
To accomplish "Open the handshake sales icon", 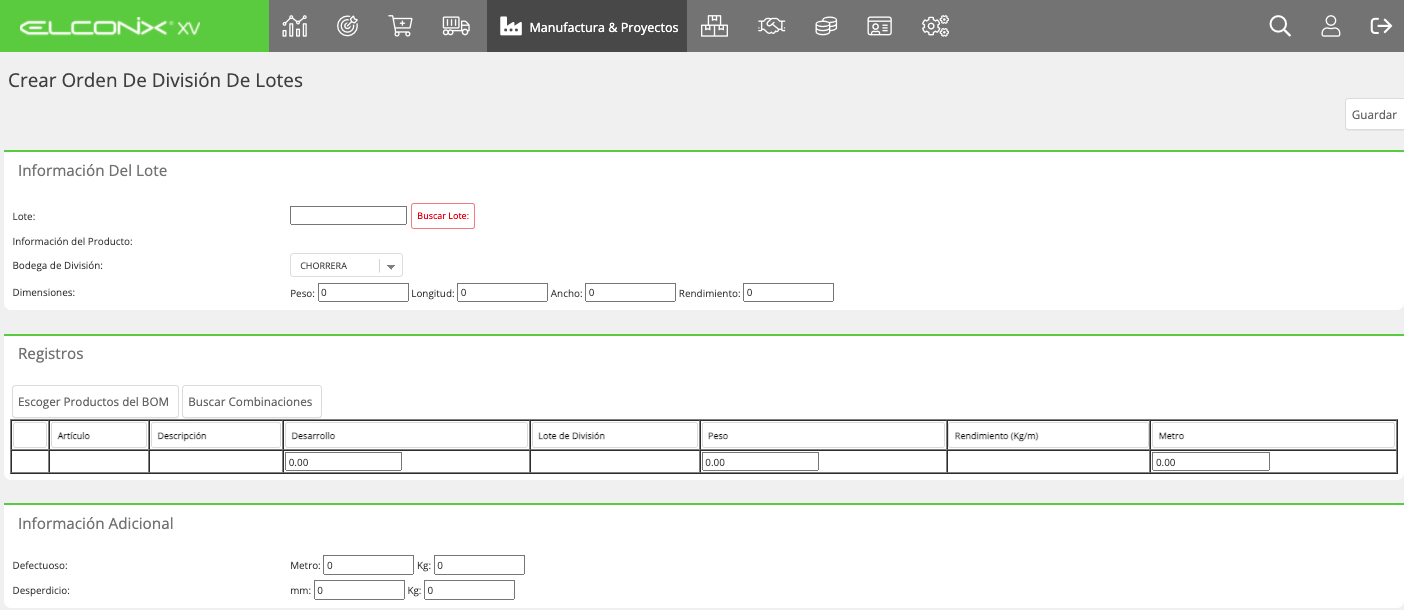I will 771,26.
